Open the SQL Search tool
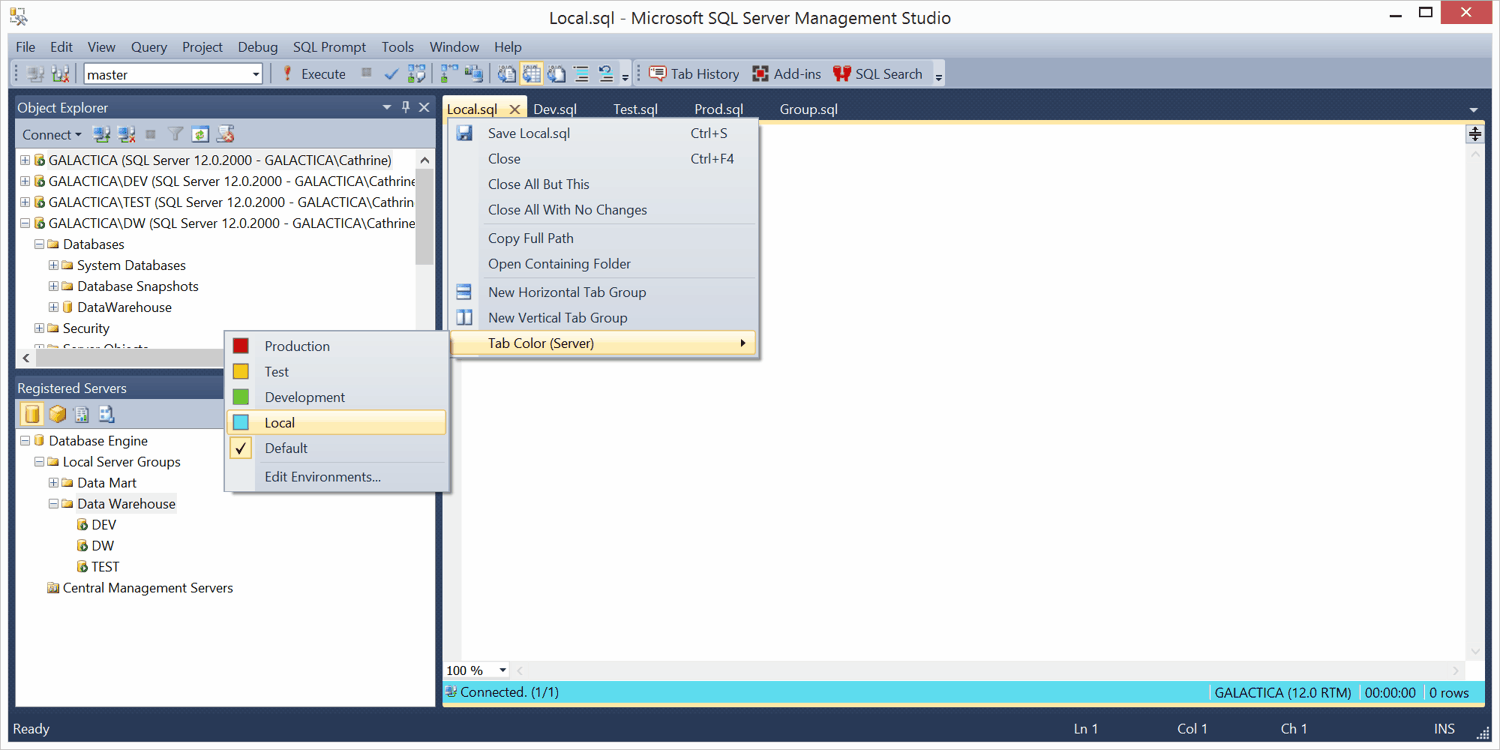 877,74
